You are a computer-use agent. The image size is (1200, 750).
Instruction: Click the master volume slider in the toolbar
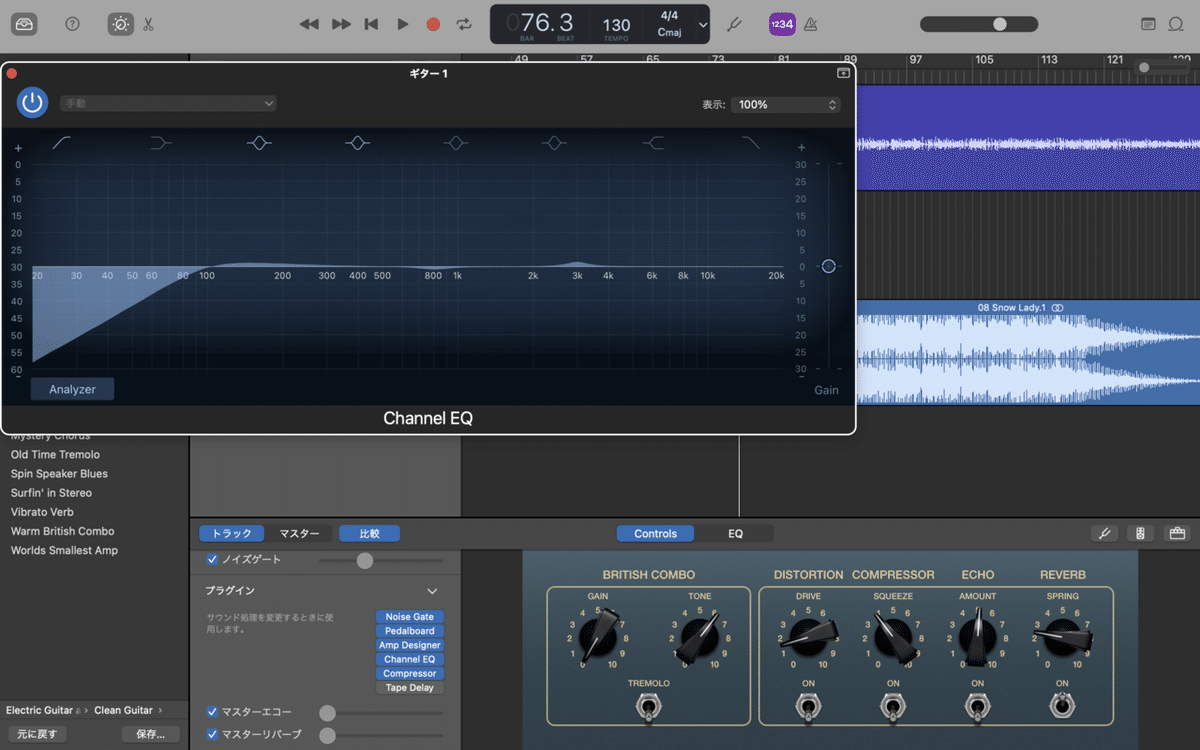[978, 24]
